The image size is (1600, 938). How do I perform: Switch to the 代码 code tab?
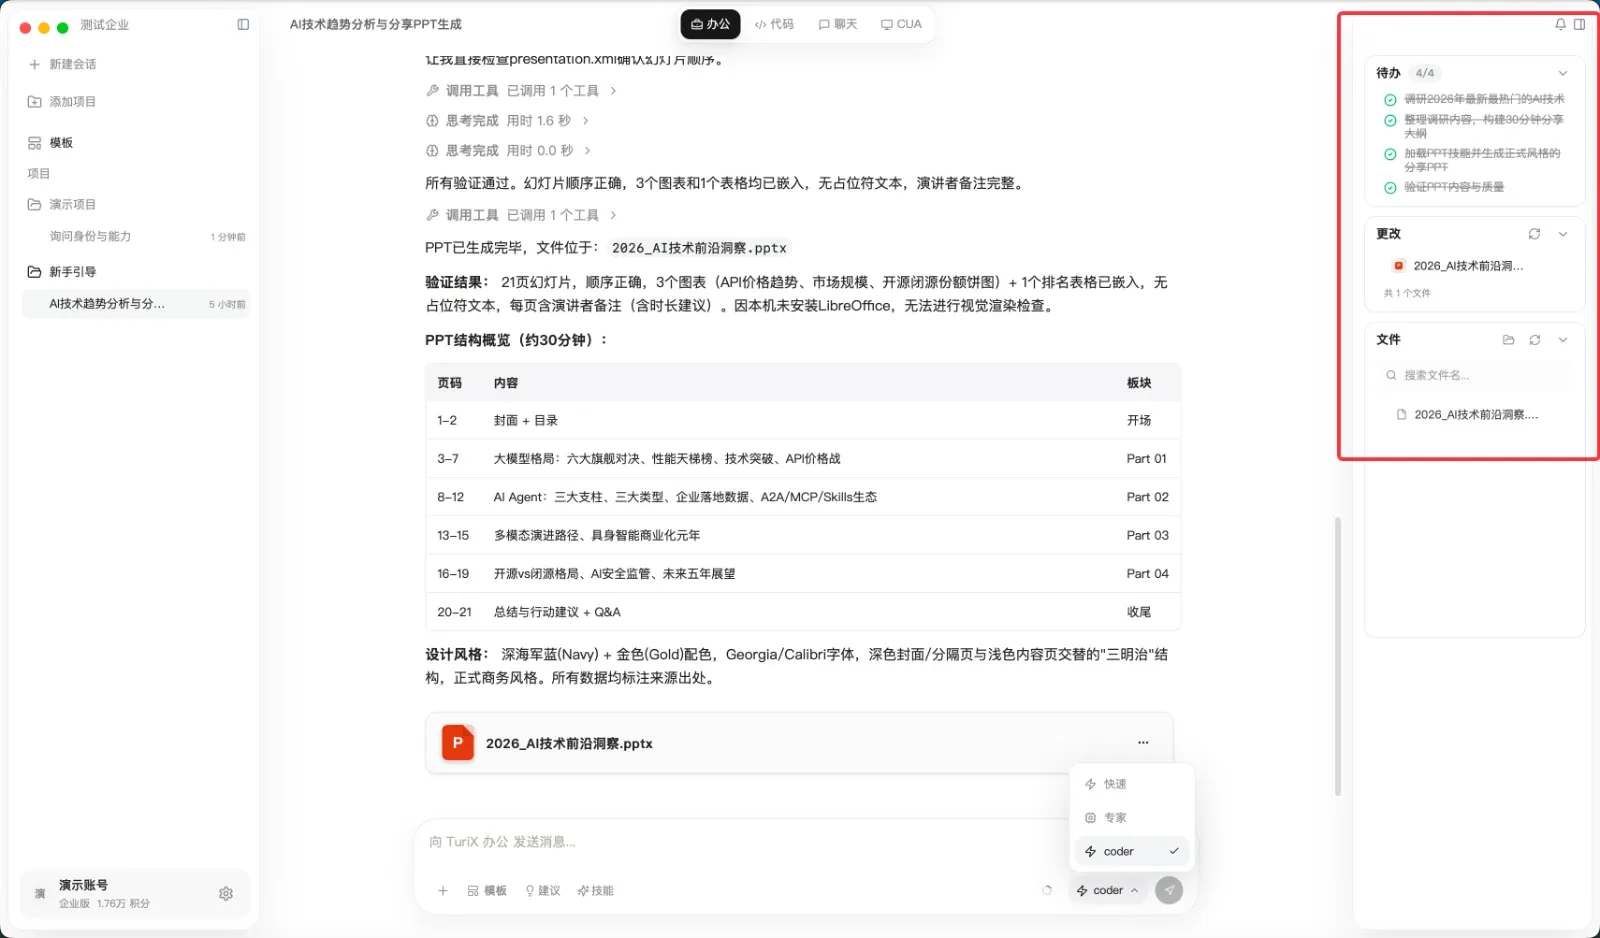point(774,24)
